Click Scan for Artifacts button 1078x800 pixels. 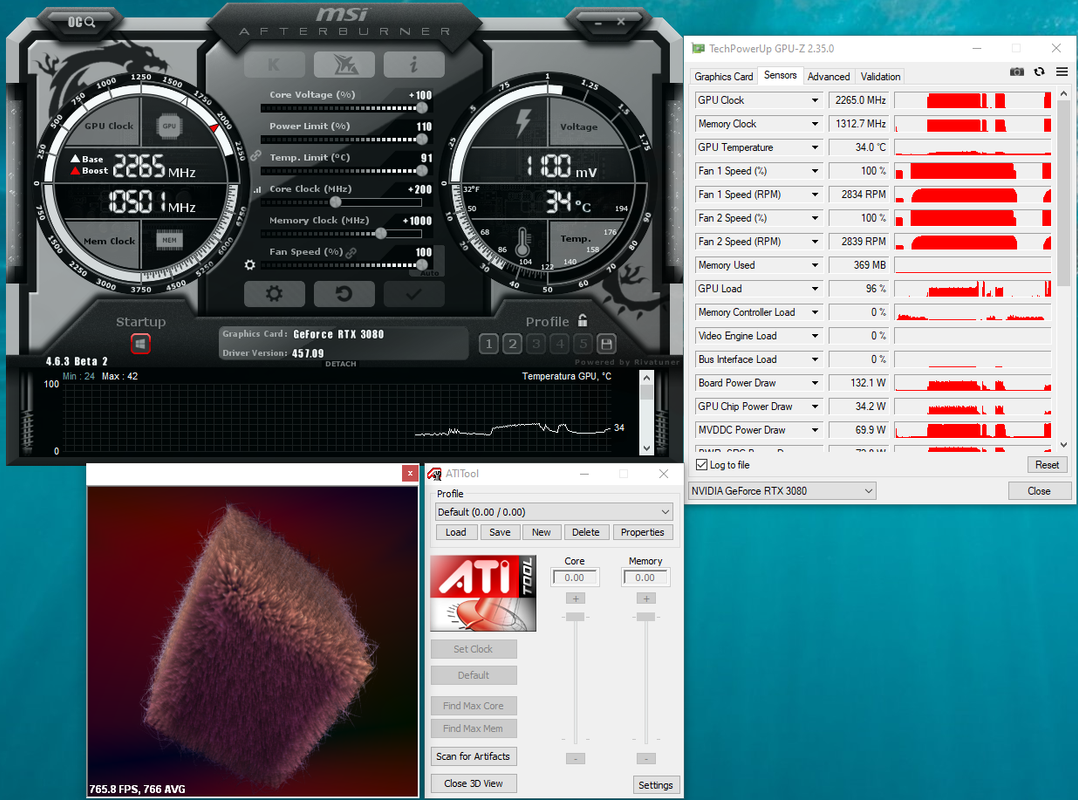pyautogui.click(x=474, y=756)
